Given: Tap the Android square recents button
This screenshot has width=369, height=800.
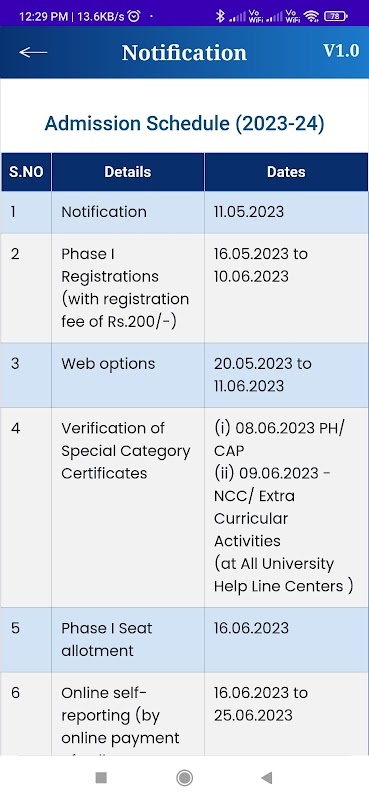Looking at the screenshot, I should [101, 778].
